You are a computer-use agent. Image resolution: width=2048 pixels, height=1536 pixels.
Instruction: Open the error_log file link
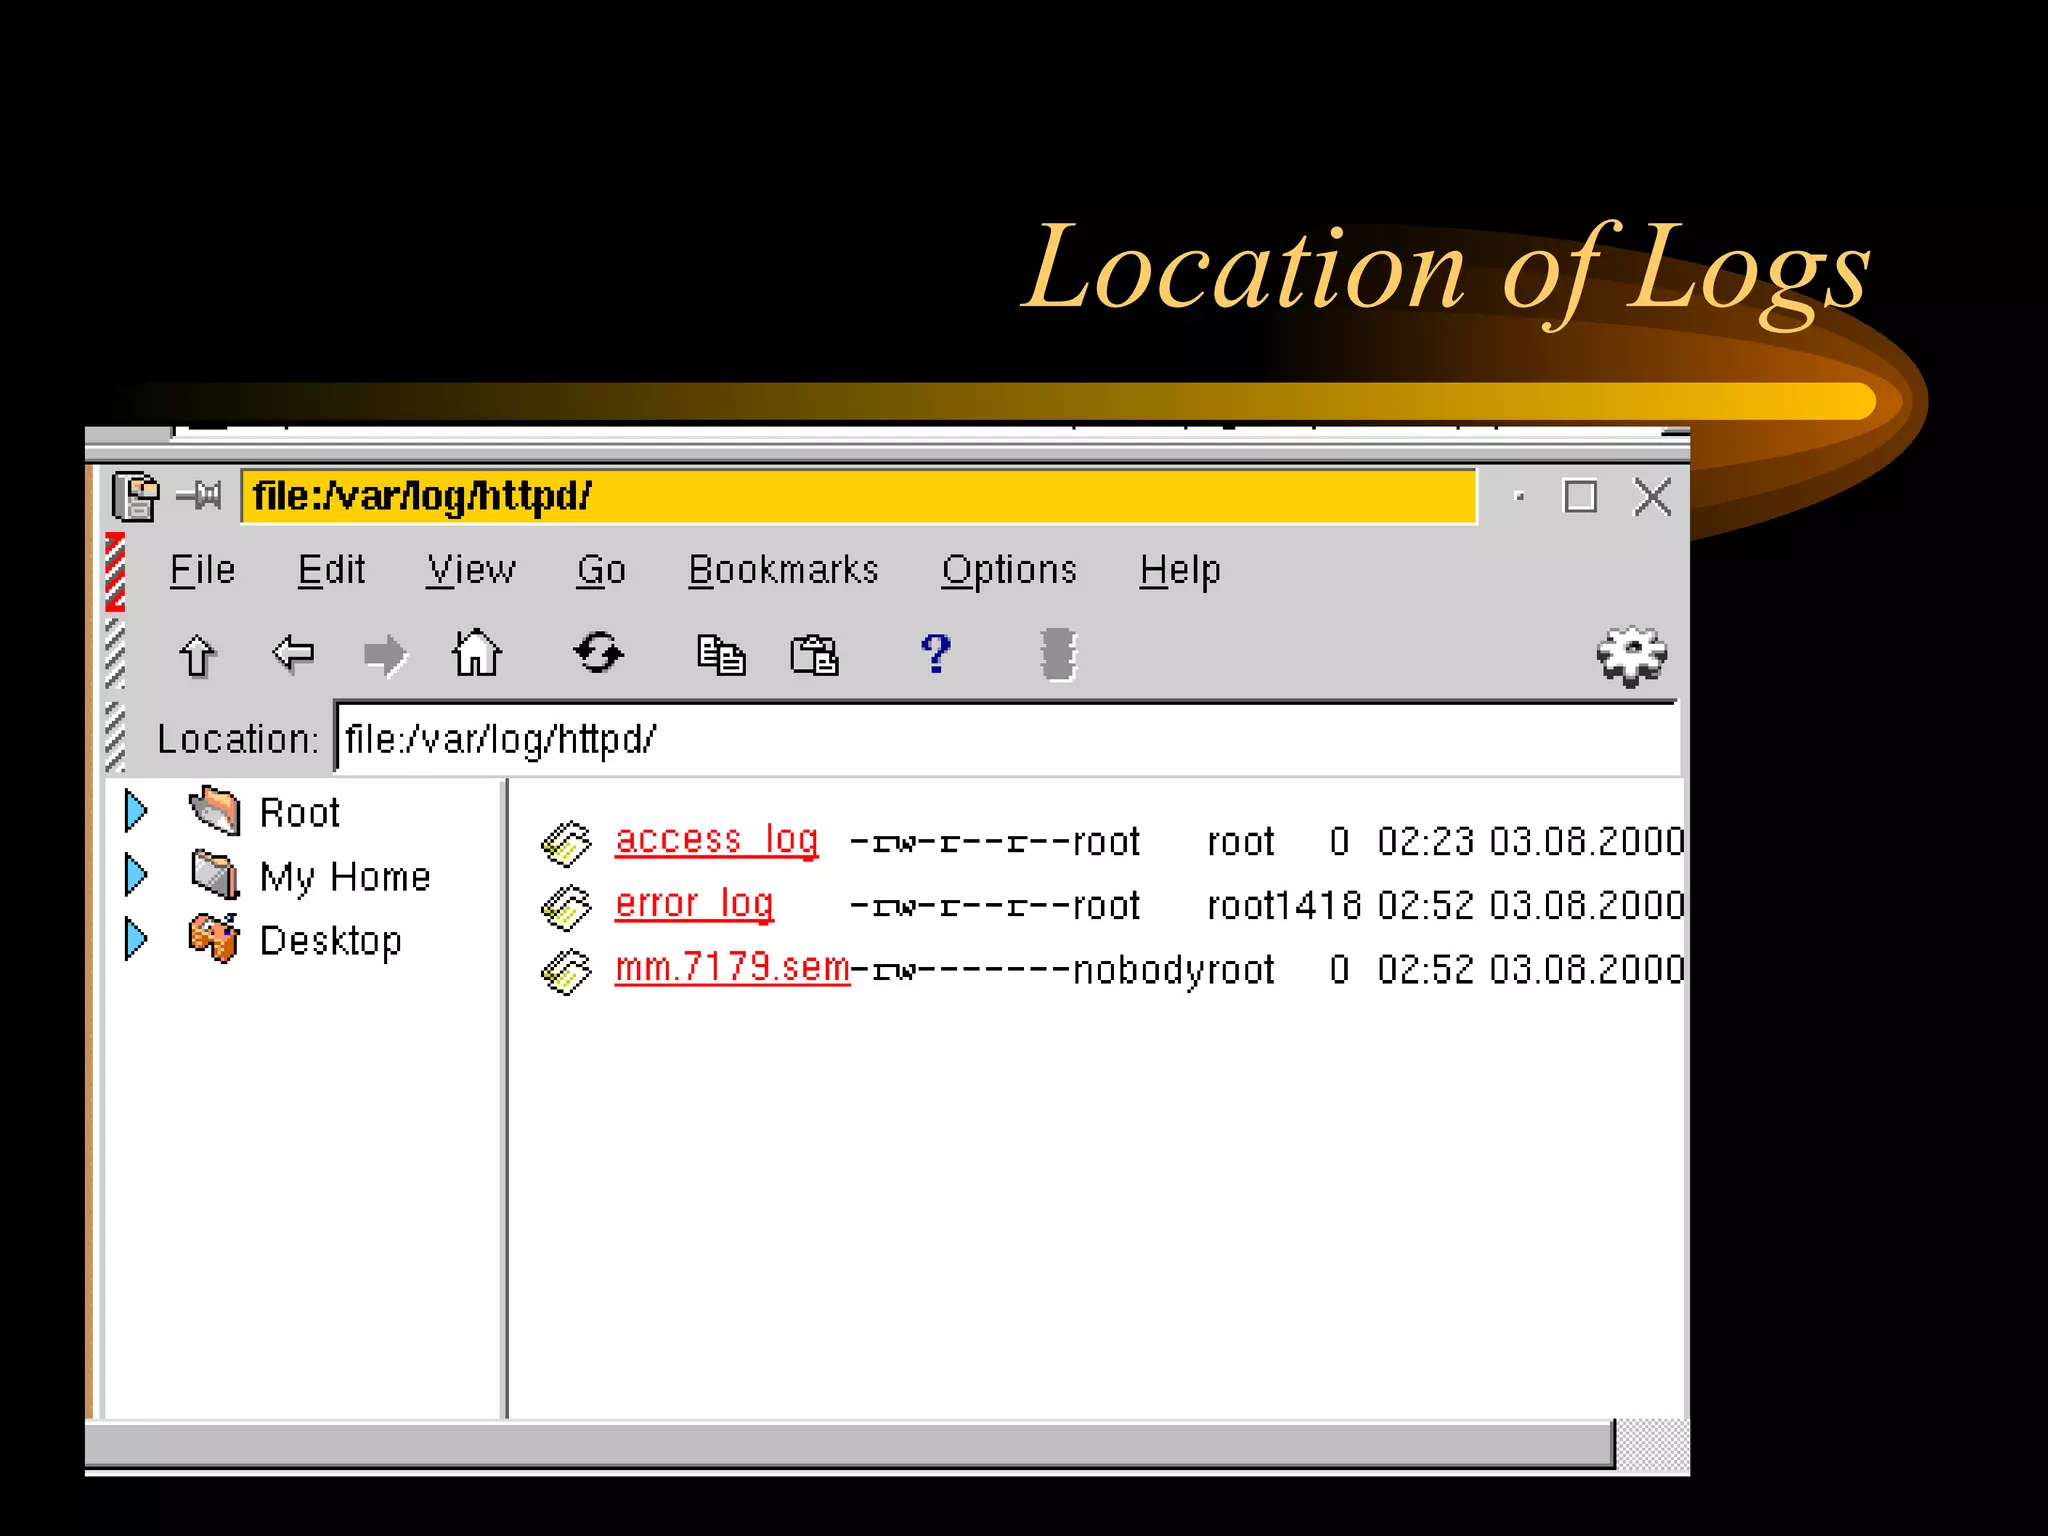click(x=694, y=904)
